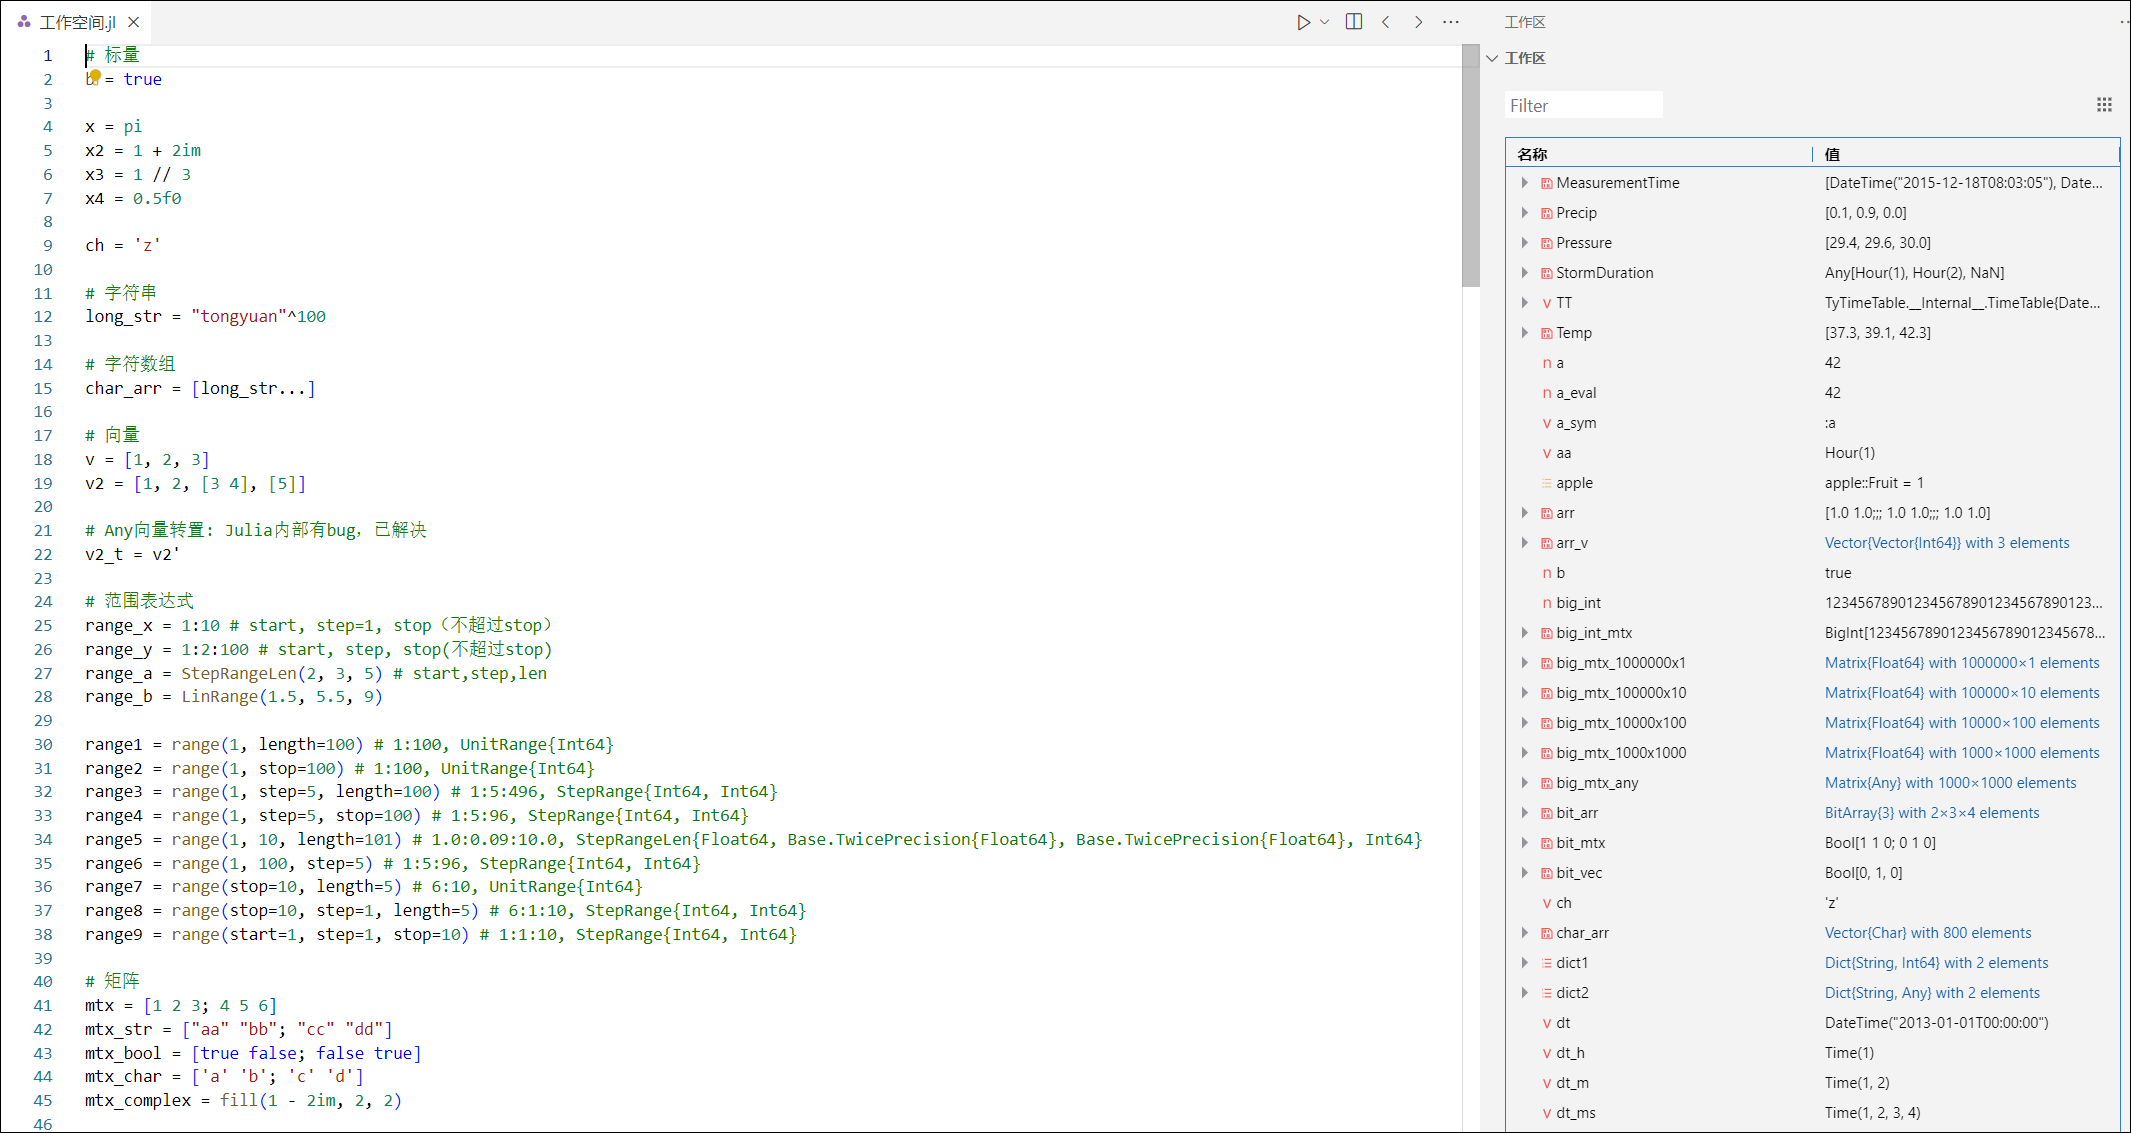Click the 名称 column header
The width and height of the screenshot is (2131, 1133).
coord(1532,154)
